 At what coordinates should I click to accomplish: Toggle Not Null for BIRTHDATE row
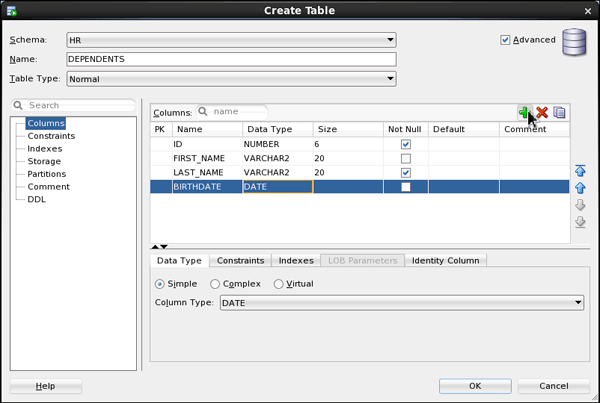pos(406,187)
